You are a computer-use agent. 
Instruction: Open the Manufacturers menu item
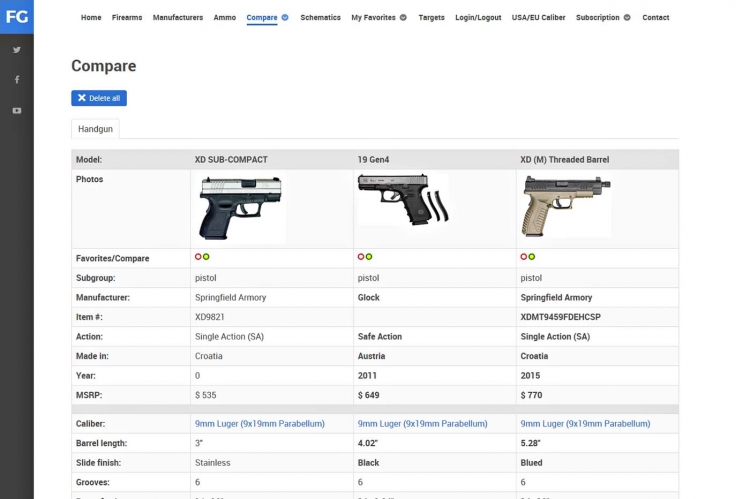point(178,18)
